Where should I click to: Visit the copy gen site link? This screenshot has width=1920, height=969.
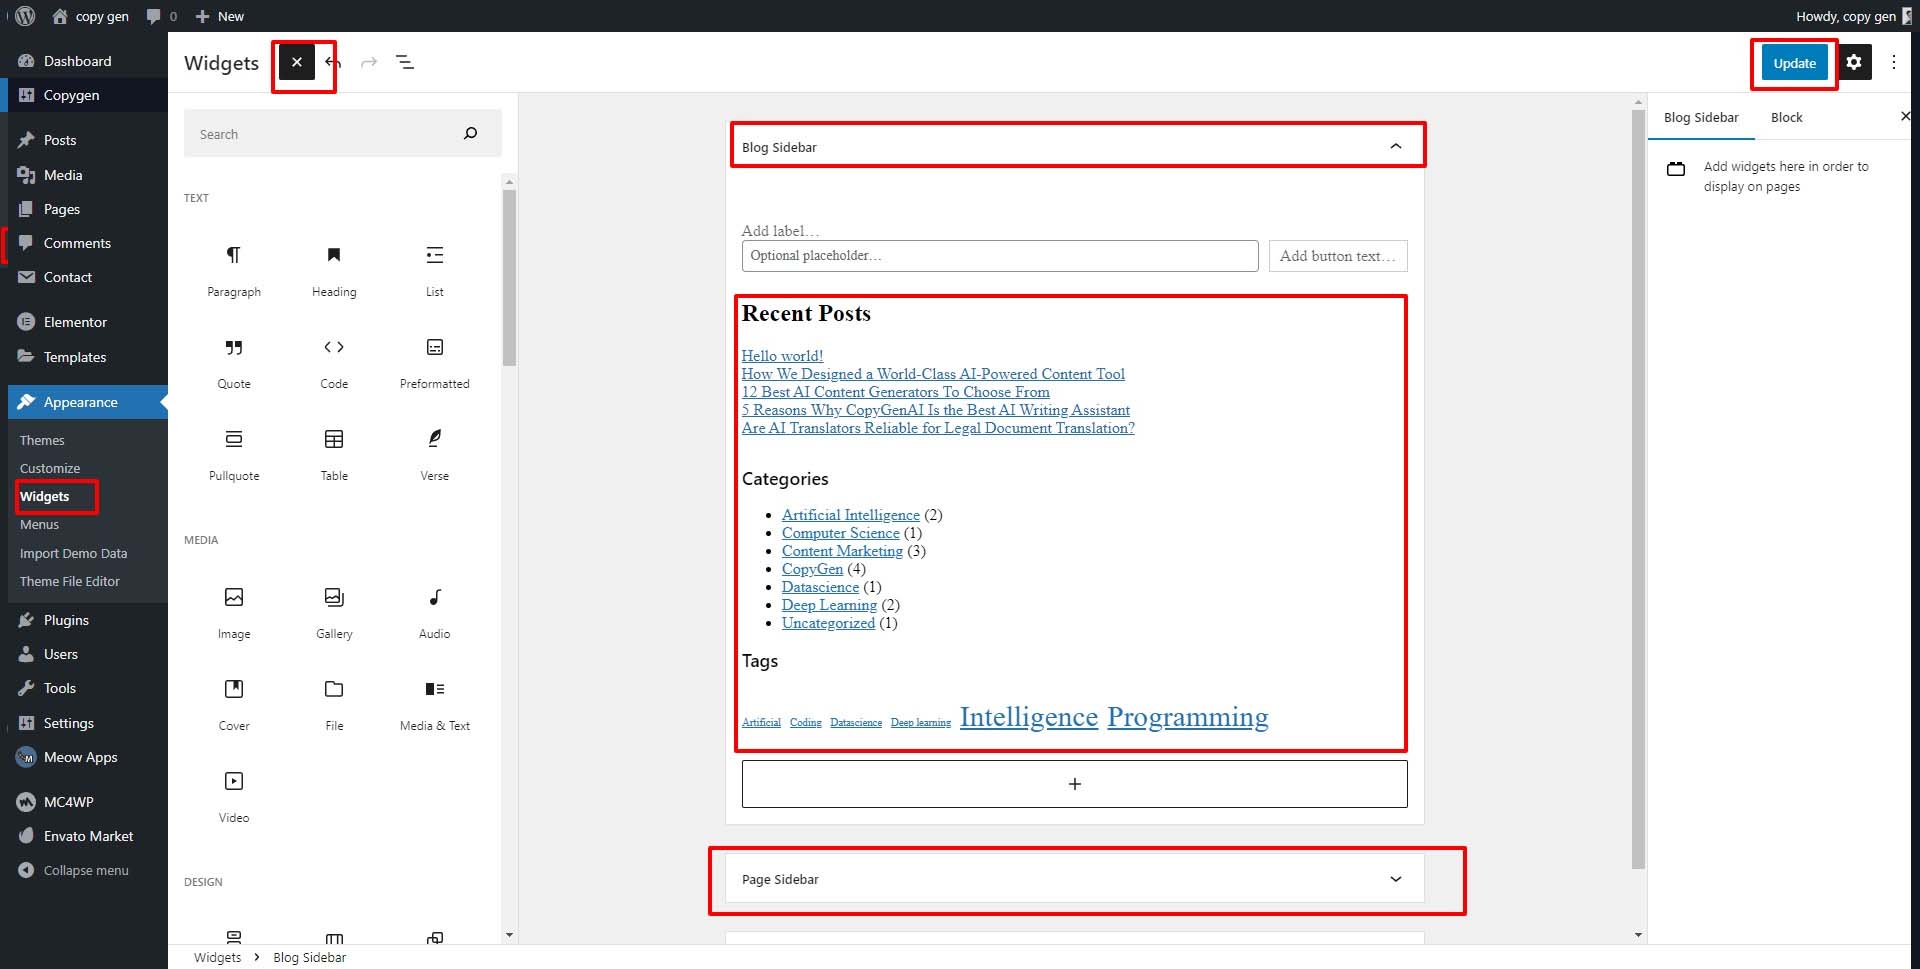(x=90, y=16)
